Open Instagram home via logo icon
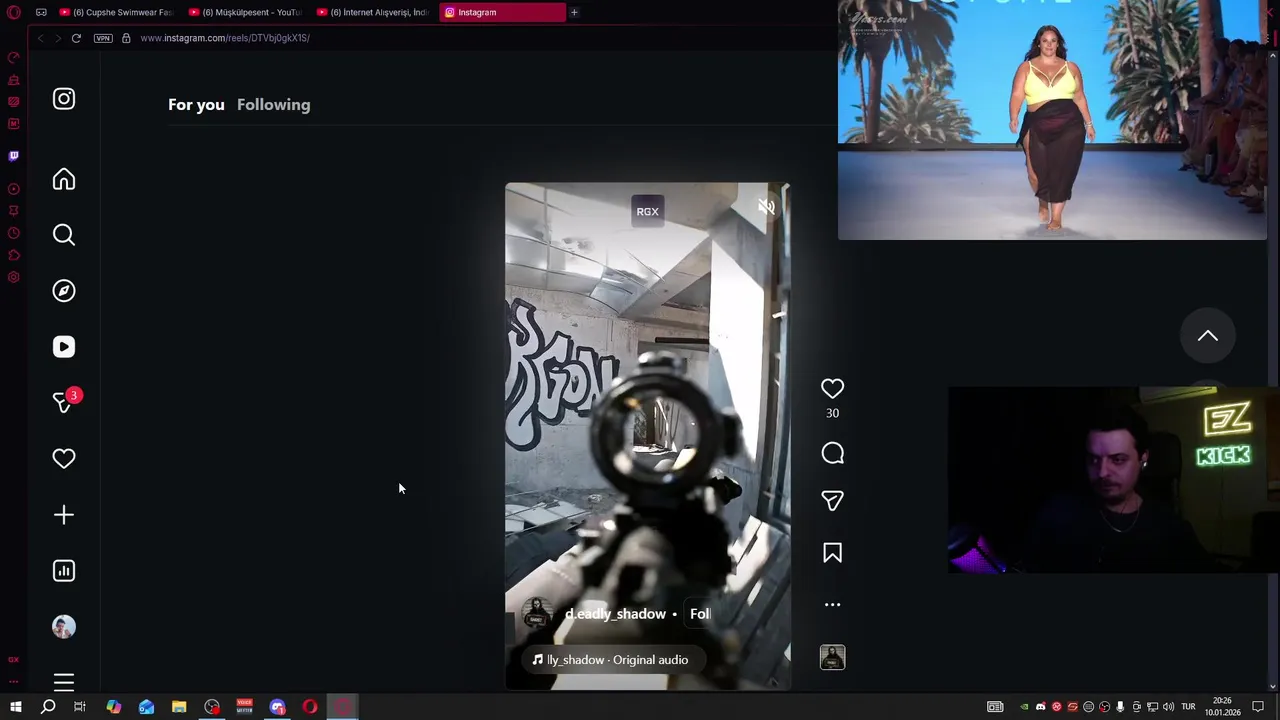Screen dimensions: 1280x720 tap(64, 99)
